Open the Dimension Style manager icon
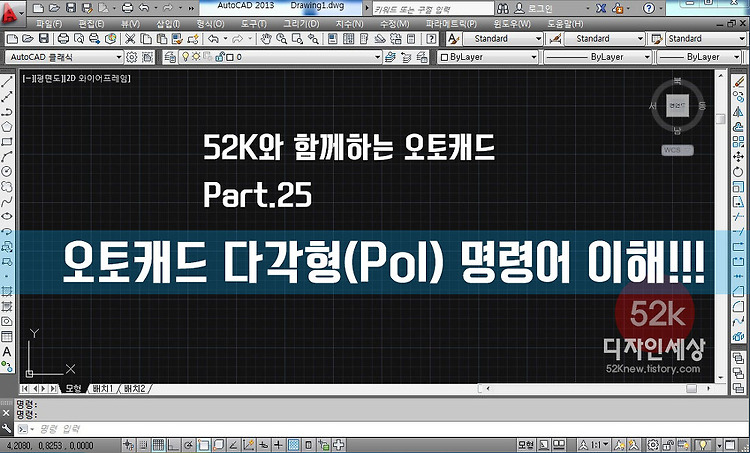Viewport: 750px width, 453px height. coord(555,39)
